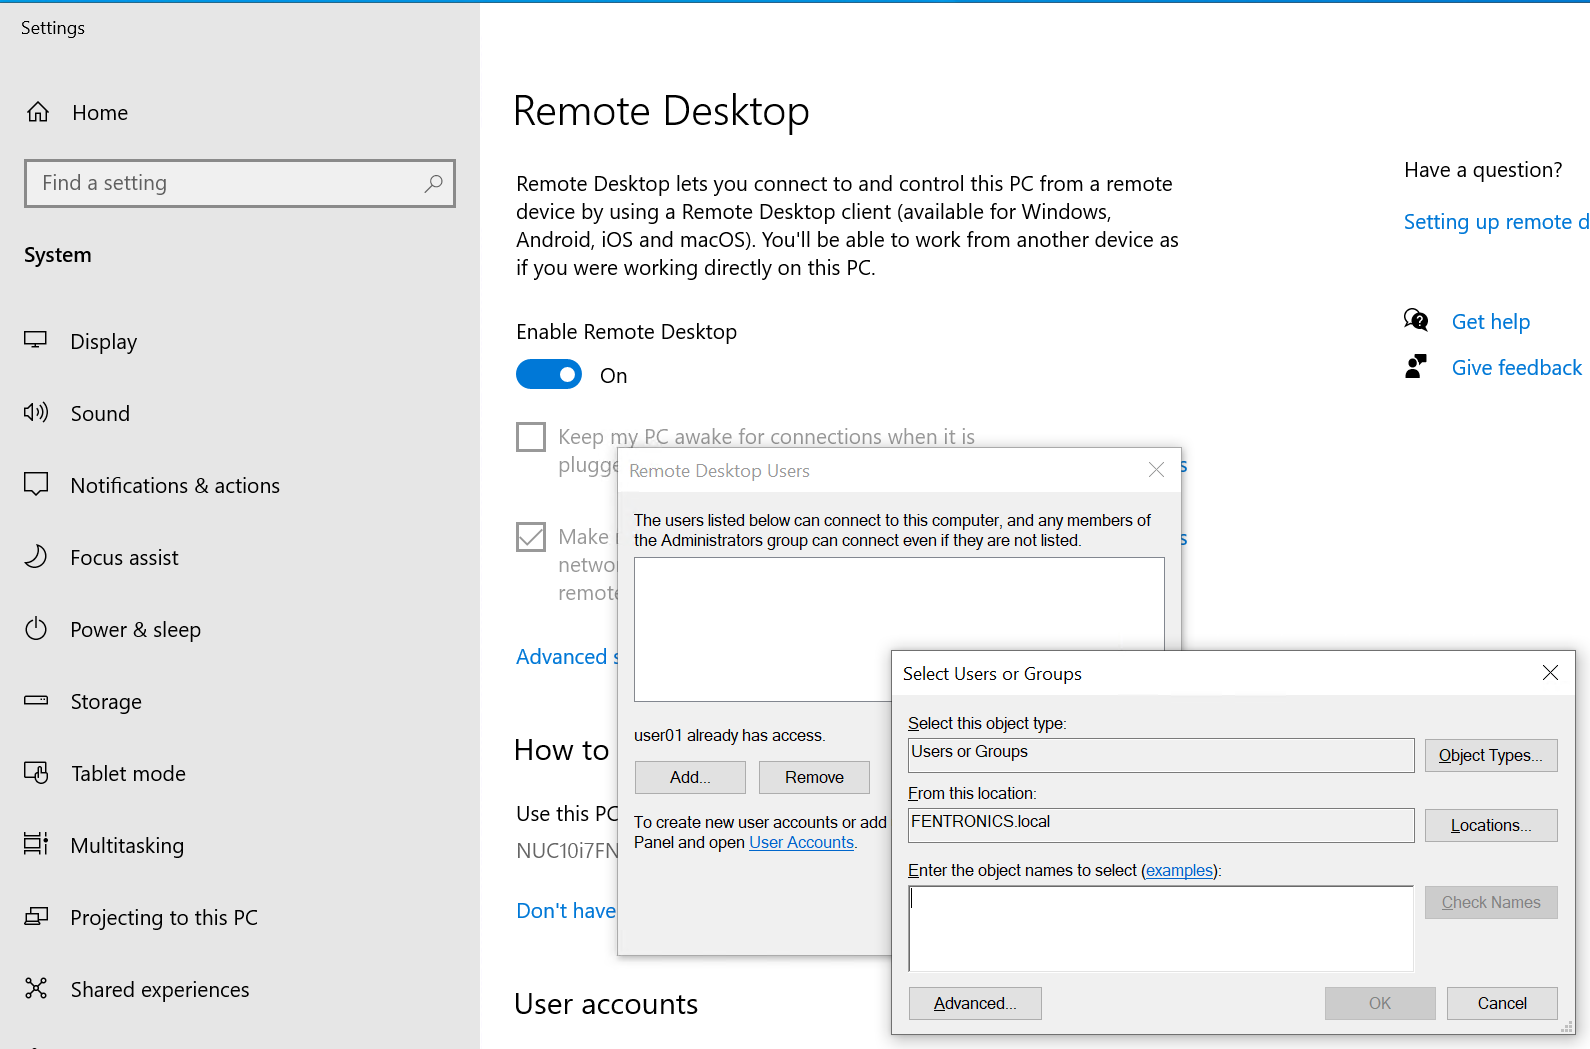
Task: Click the Tablet mode icon
Action: (x=36, y=772)
